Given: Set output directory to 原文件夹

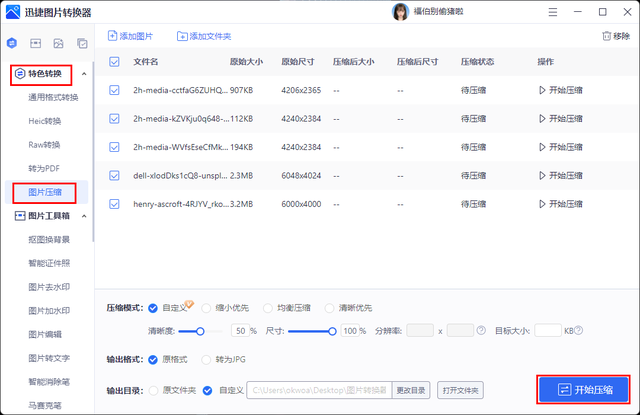Looking at the screenshot, I should point(153,391).
